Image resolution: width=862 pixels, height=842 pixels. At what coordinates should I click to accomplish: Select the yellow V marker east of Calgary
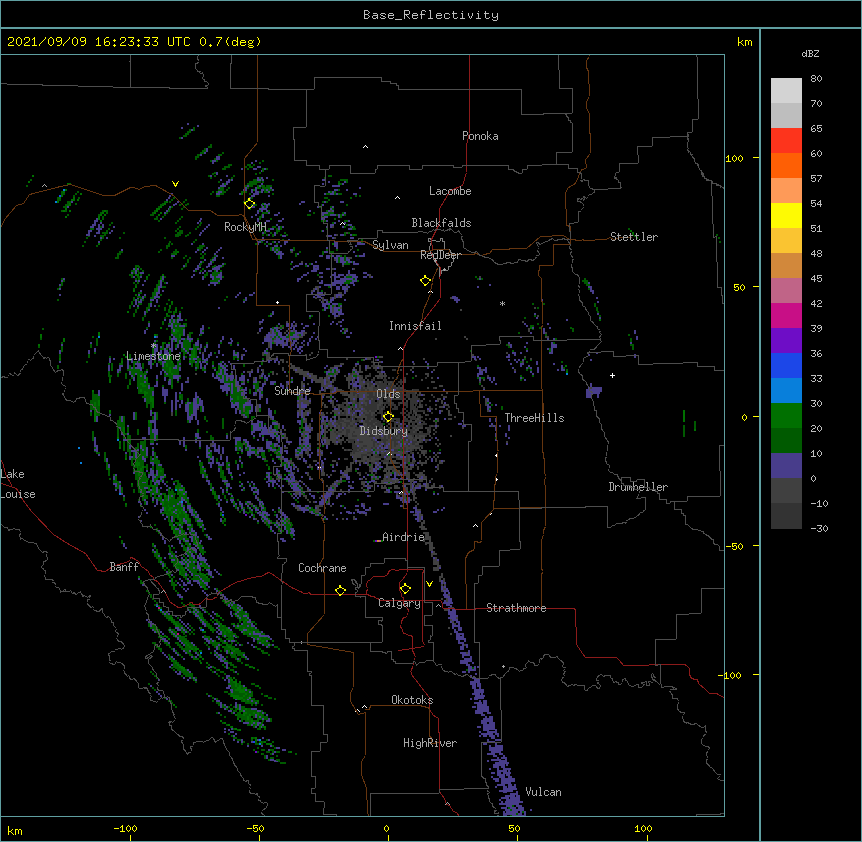click(429, 584)
